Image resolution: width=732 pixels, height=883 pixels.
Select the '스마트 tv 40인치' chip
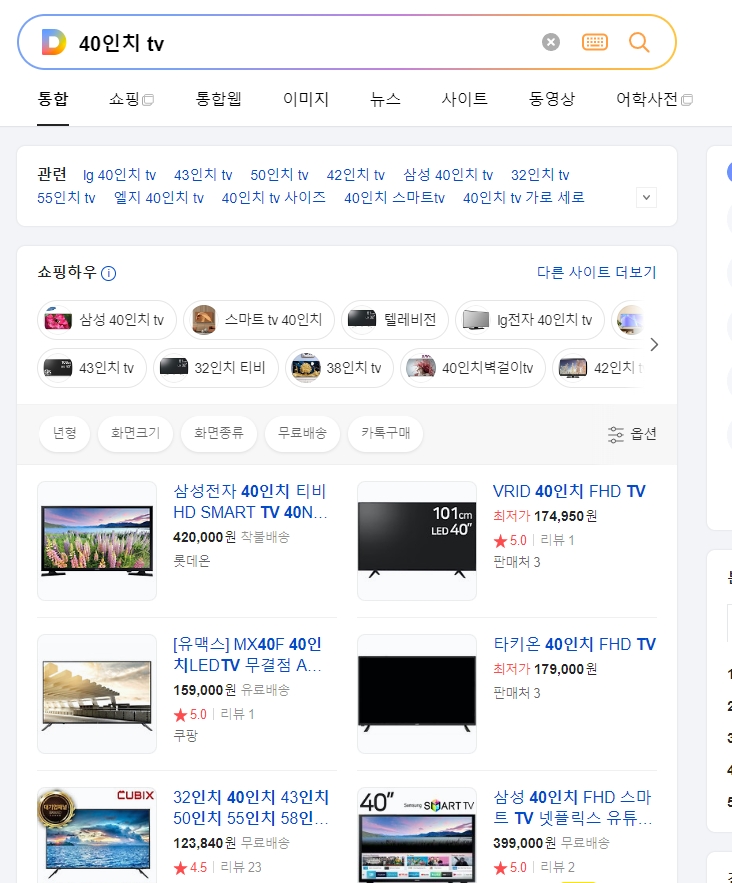point(259,320)
